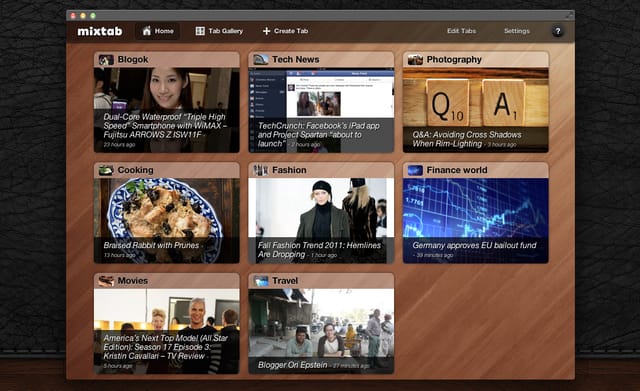
Task: Open Tab Gallery grid icon
Action: click(x=200, y=31)
